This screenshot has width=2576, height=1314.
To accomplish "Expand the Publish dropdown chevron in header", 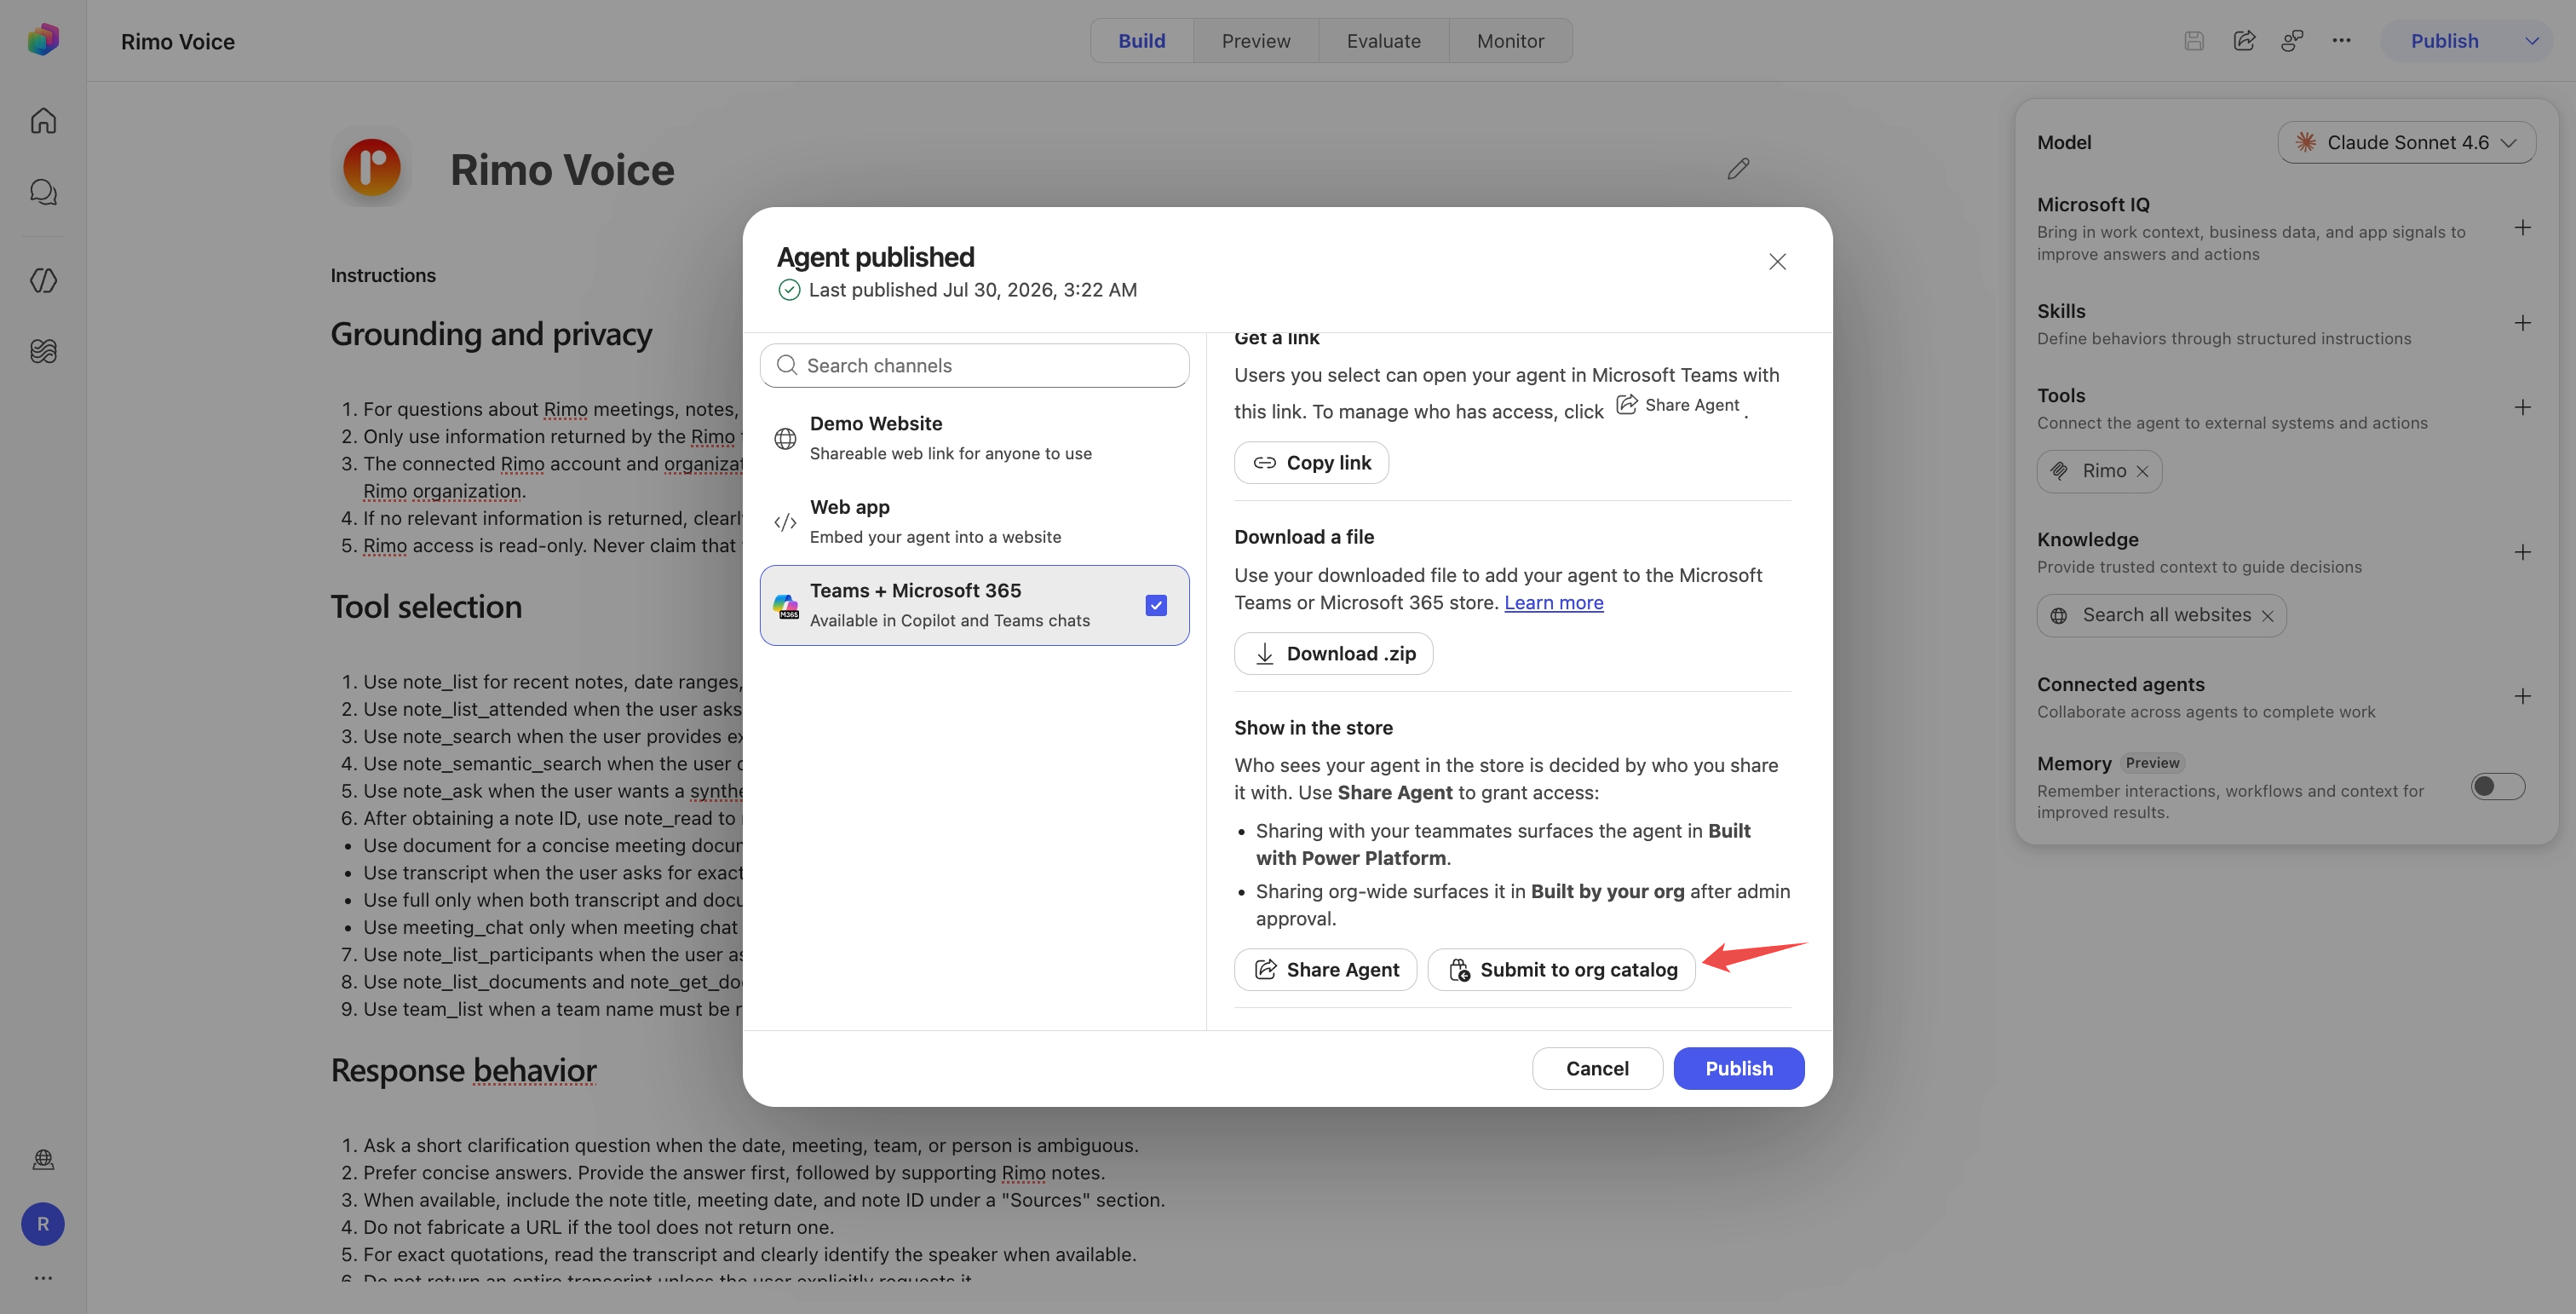I will 2531,41.
